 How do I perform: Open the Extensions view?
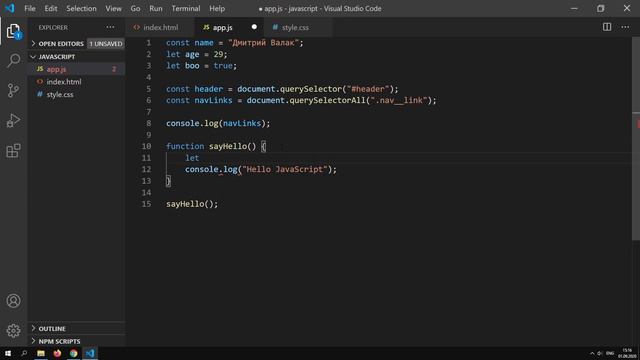(x=13, y=151)
